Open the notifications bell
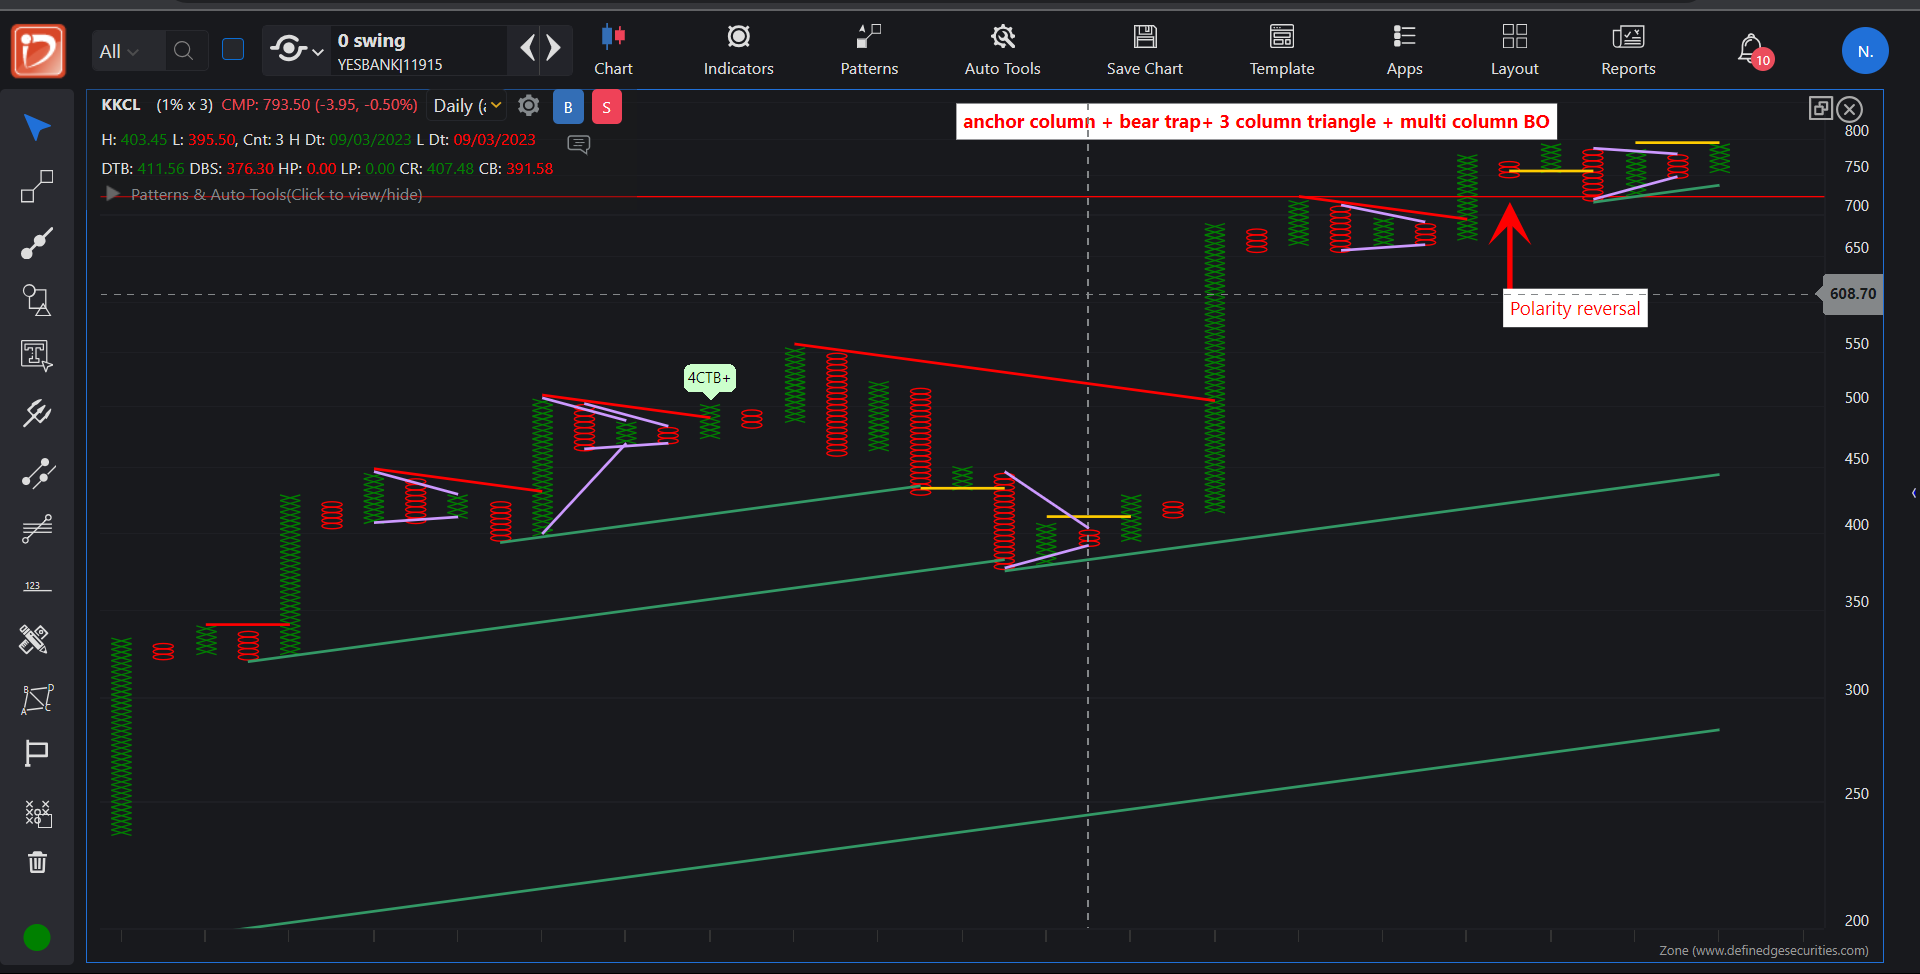Screen dimensions: 1920x974 (x=1750, y=49)
